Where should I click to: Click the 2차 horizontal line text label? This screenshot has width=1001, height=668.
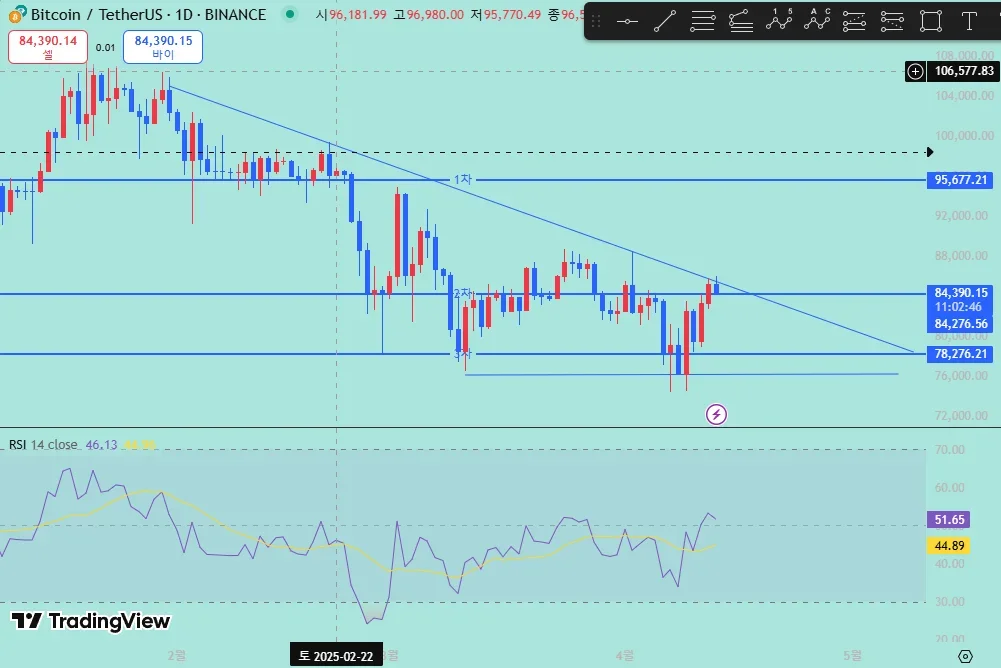coord(463,294)
